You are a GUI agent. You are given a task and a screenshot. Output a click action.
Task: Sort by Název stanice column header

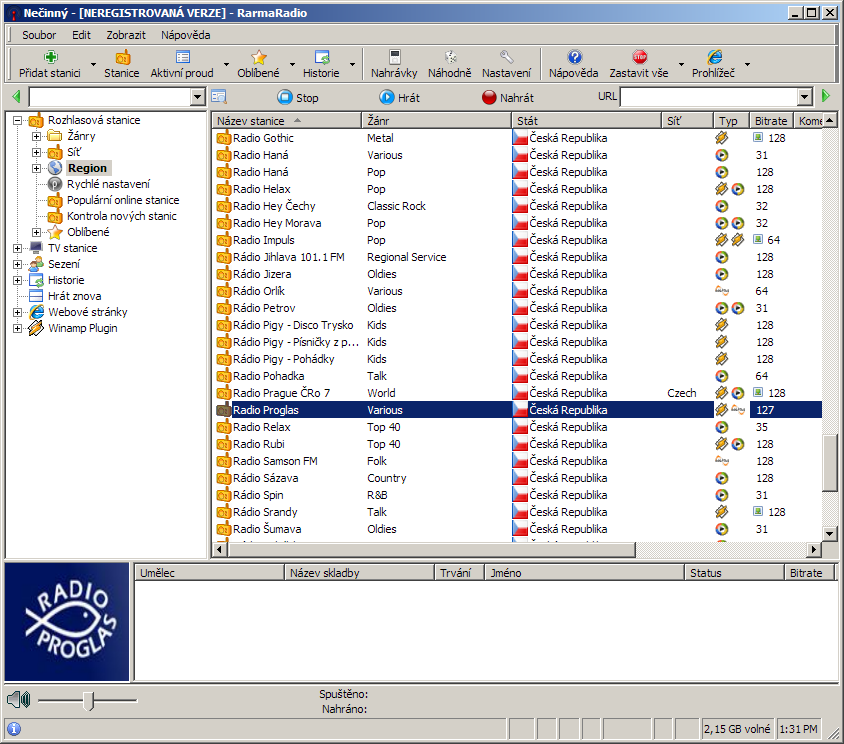point(286,121)
